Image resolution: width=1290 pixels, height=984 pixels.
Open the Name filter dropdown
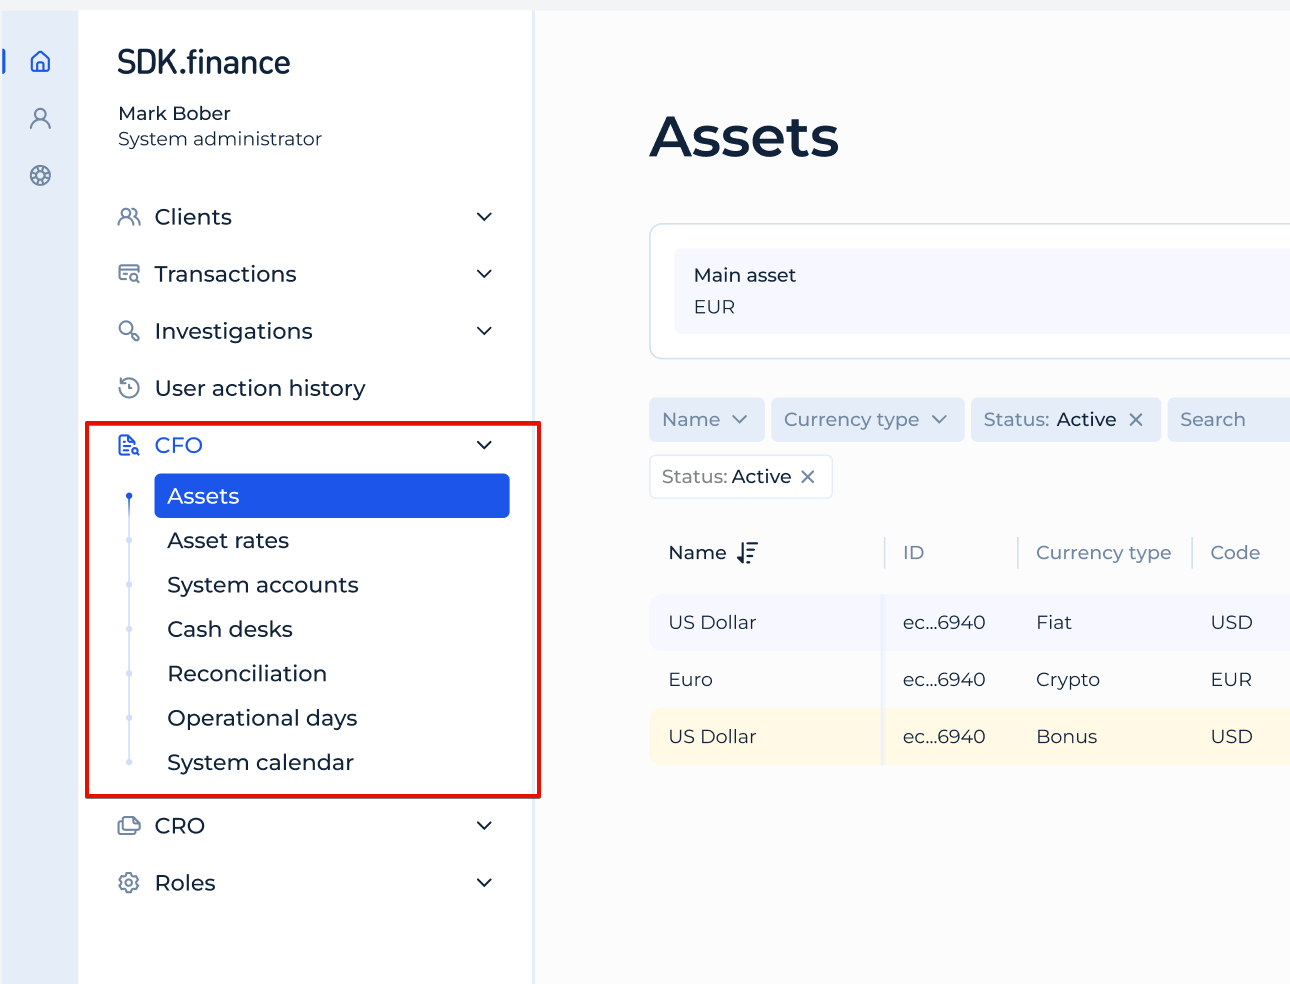tap(706, 419)
